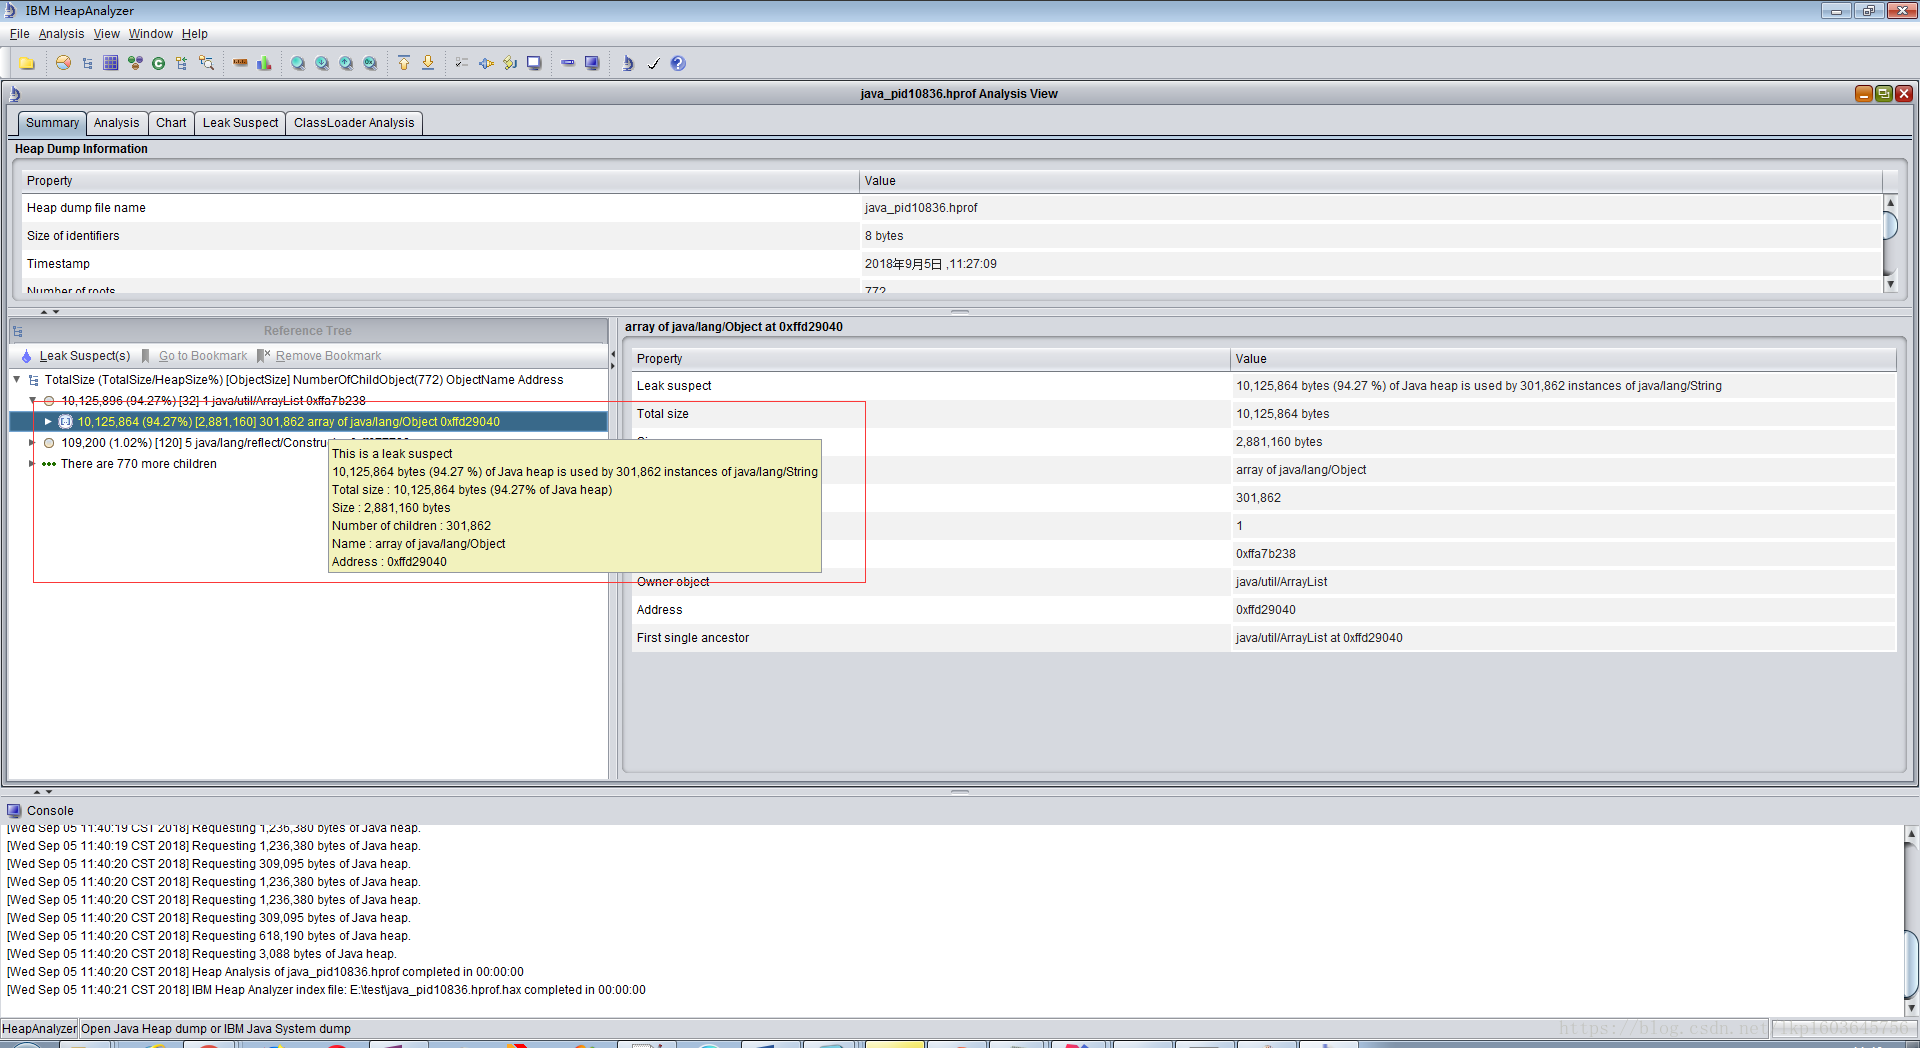Click the tree with magnifier toolbar icon
Viewport: 1920px width, 1048px height.
(x=206, y=63)
